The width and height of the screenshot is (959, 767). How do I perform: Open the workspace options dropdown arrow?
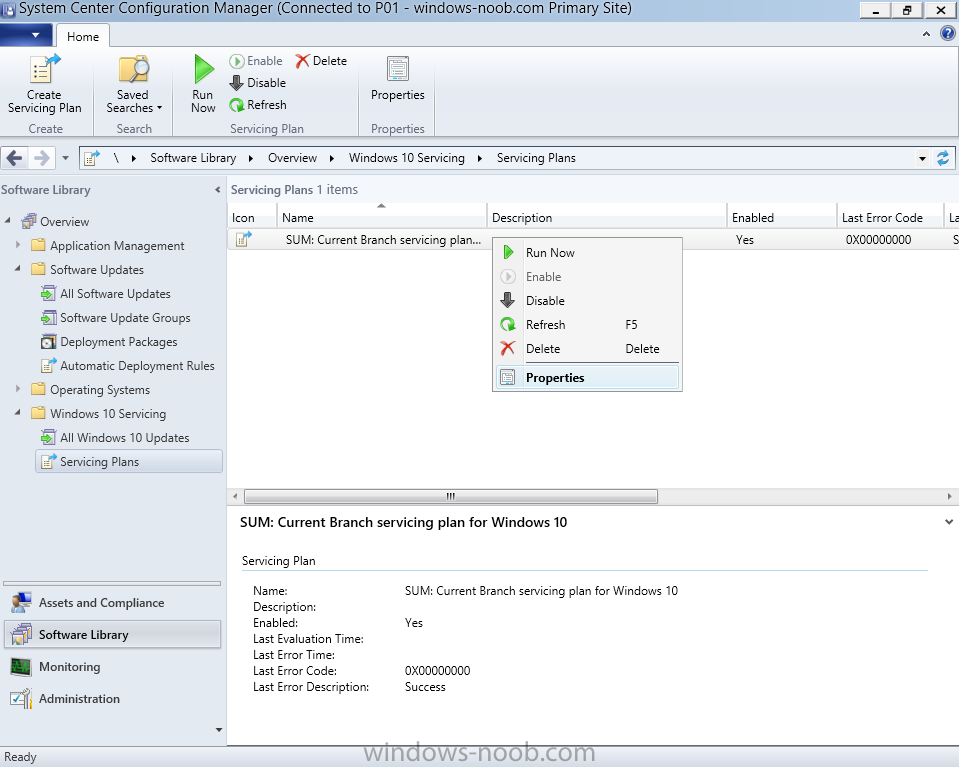pyautogui.click(x=218, y=730)
